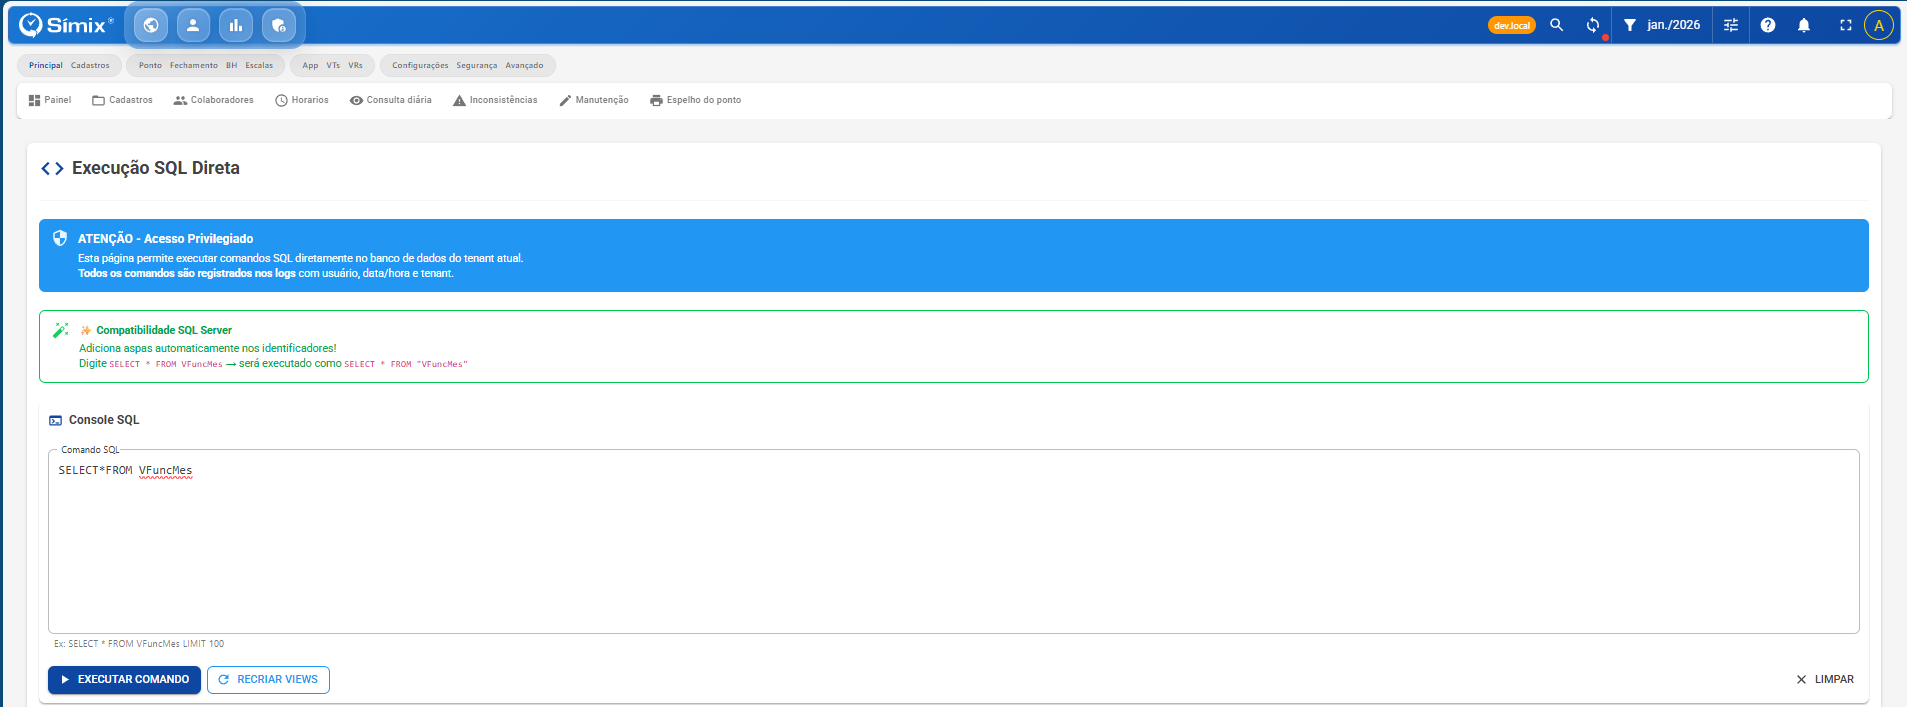Select the App tab
Image resolution: width=1907 pixels, height=707 pixels.
point(310,65)
